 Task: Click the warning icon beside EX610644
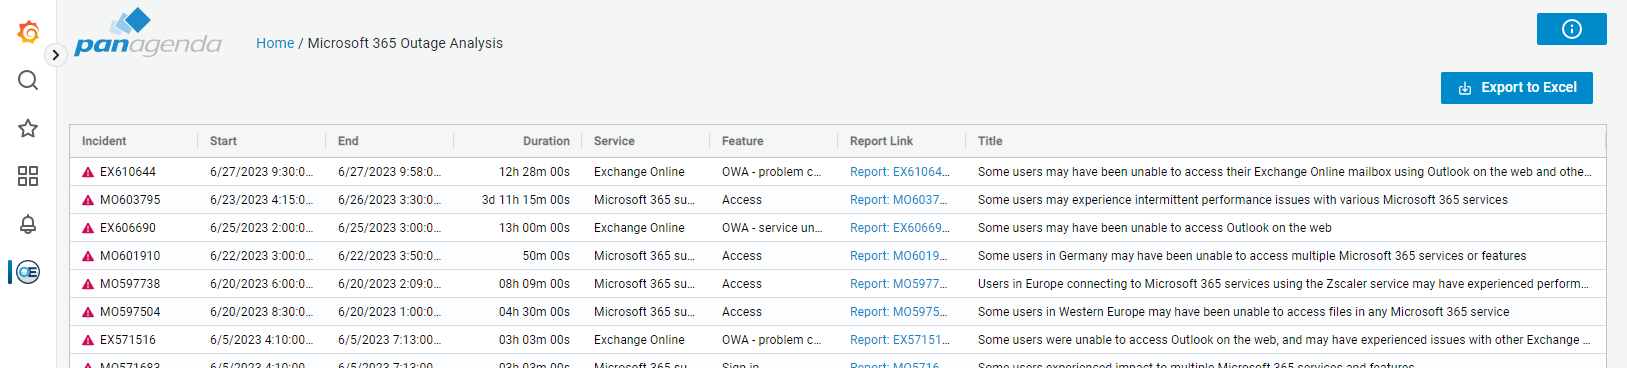tap(88, 172)
